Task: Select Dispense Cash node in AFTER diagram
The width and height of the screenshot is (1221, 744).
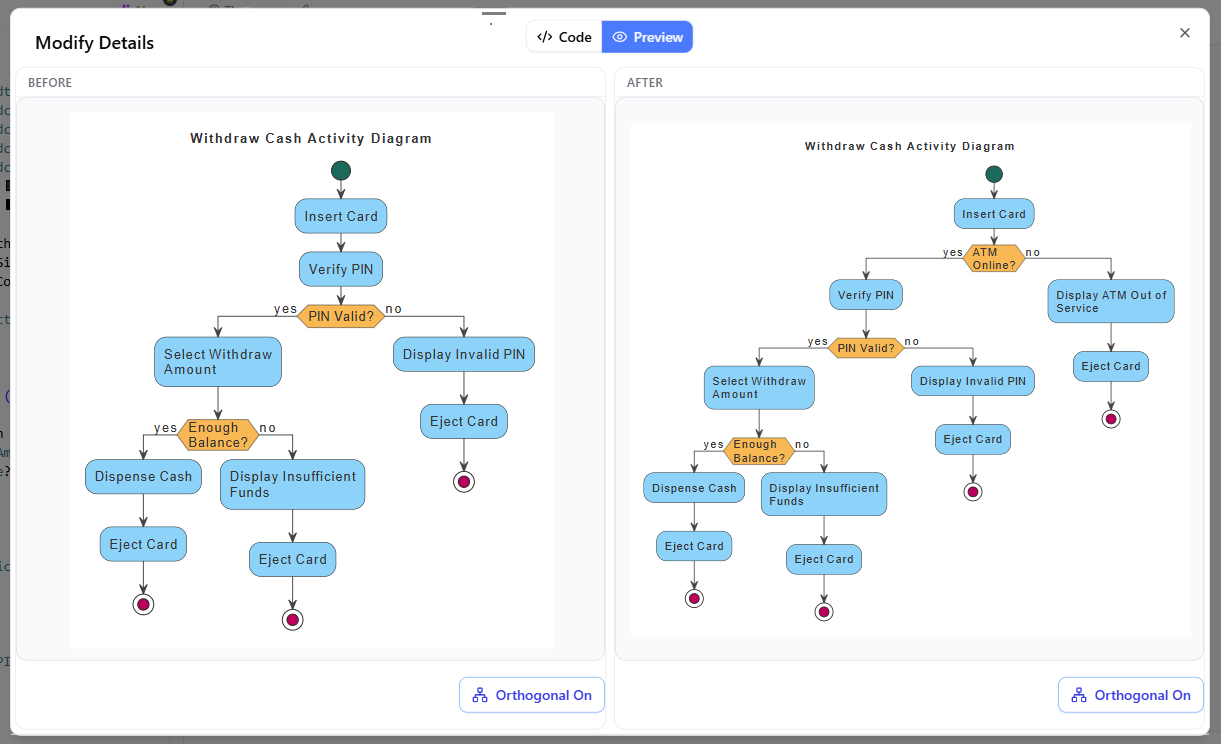Action: (694, 488)
